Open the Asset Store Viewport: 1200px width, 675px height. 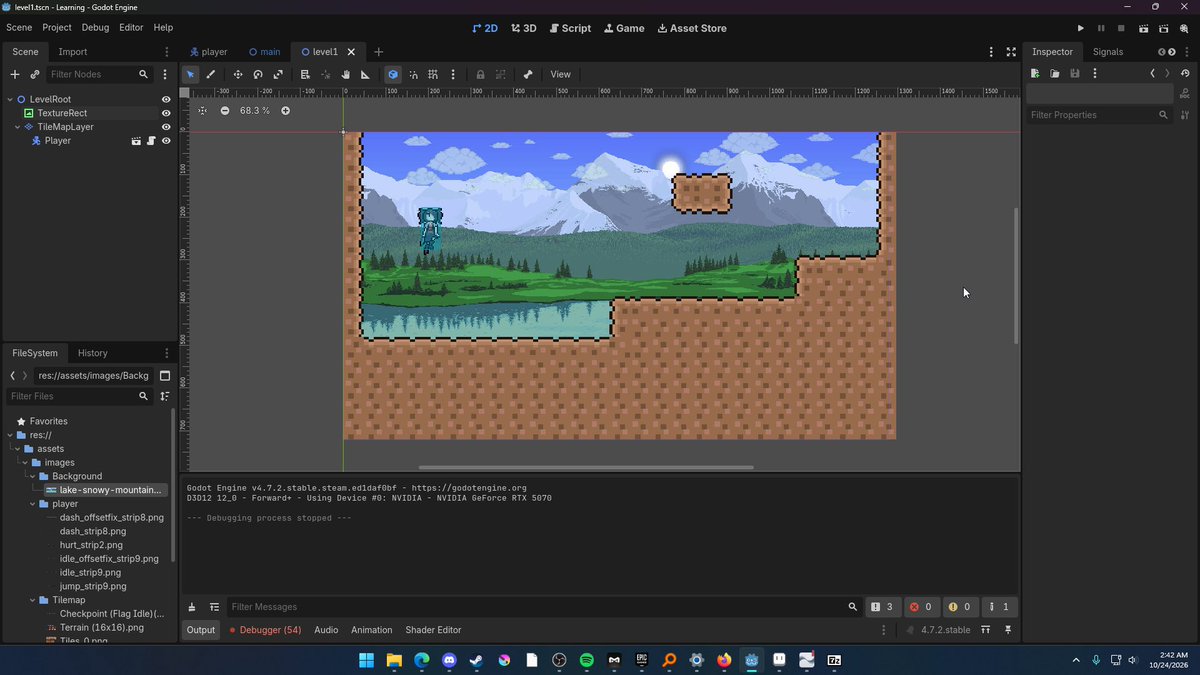pos(692,28)
